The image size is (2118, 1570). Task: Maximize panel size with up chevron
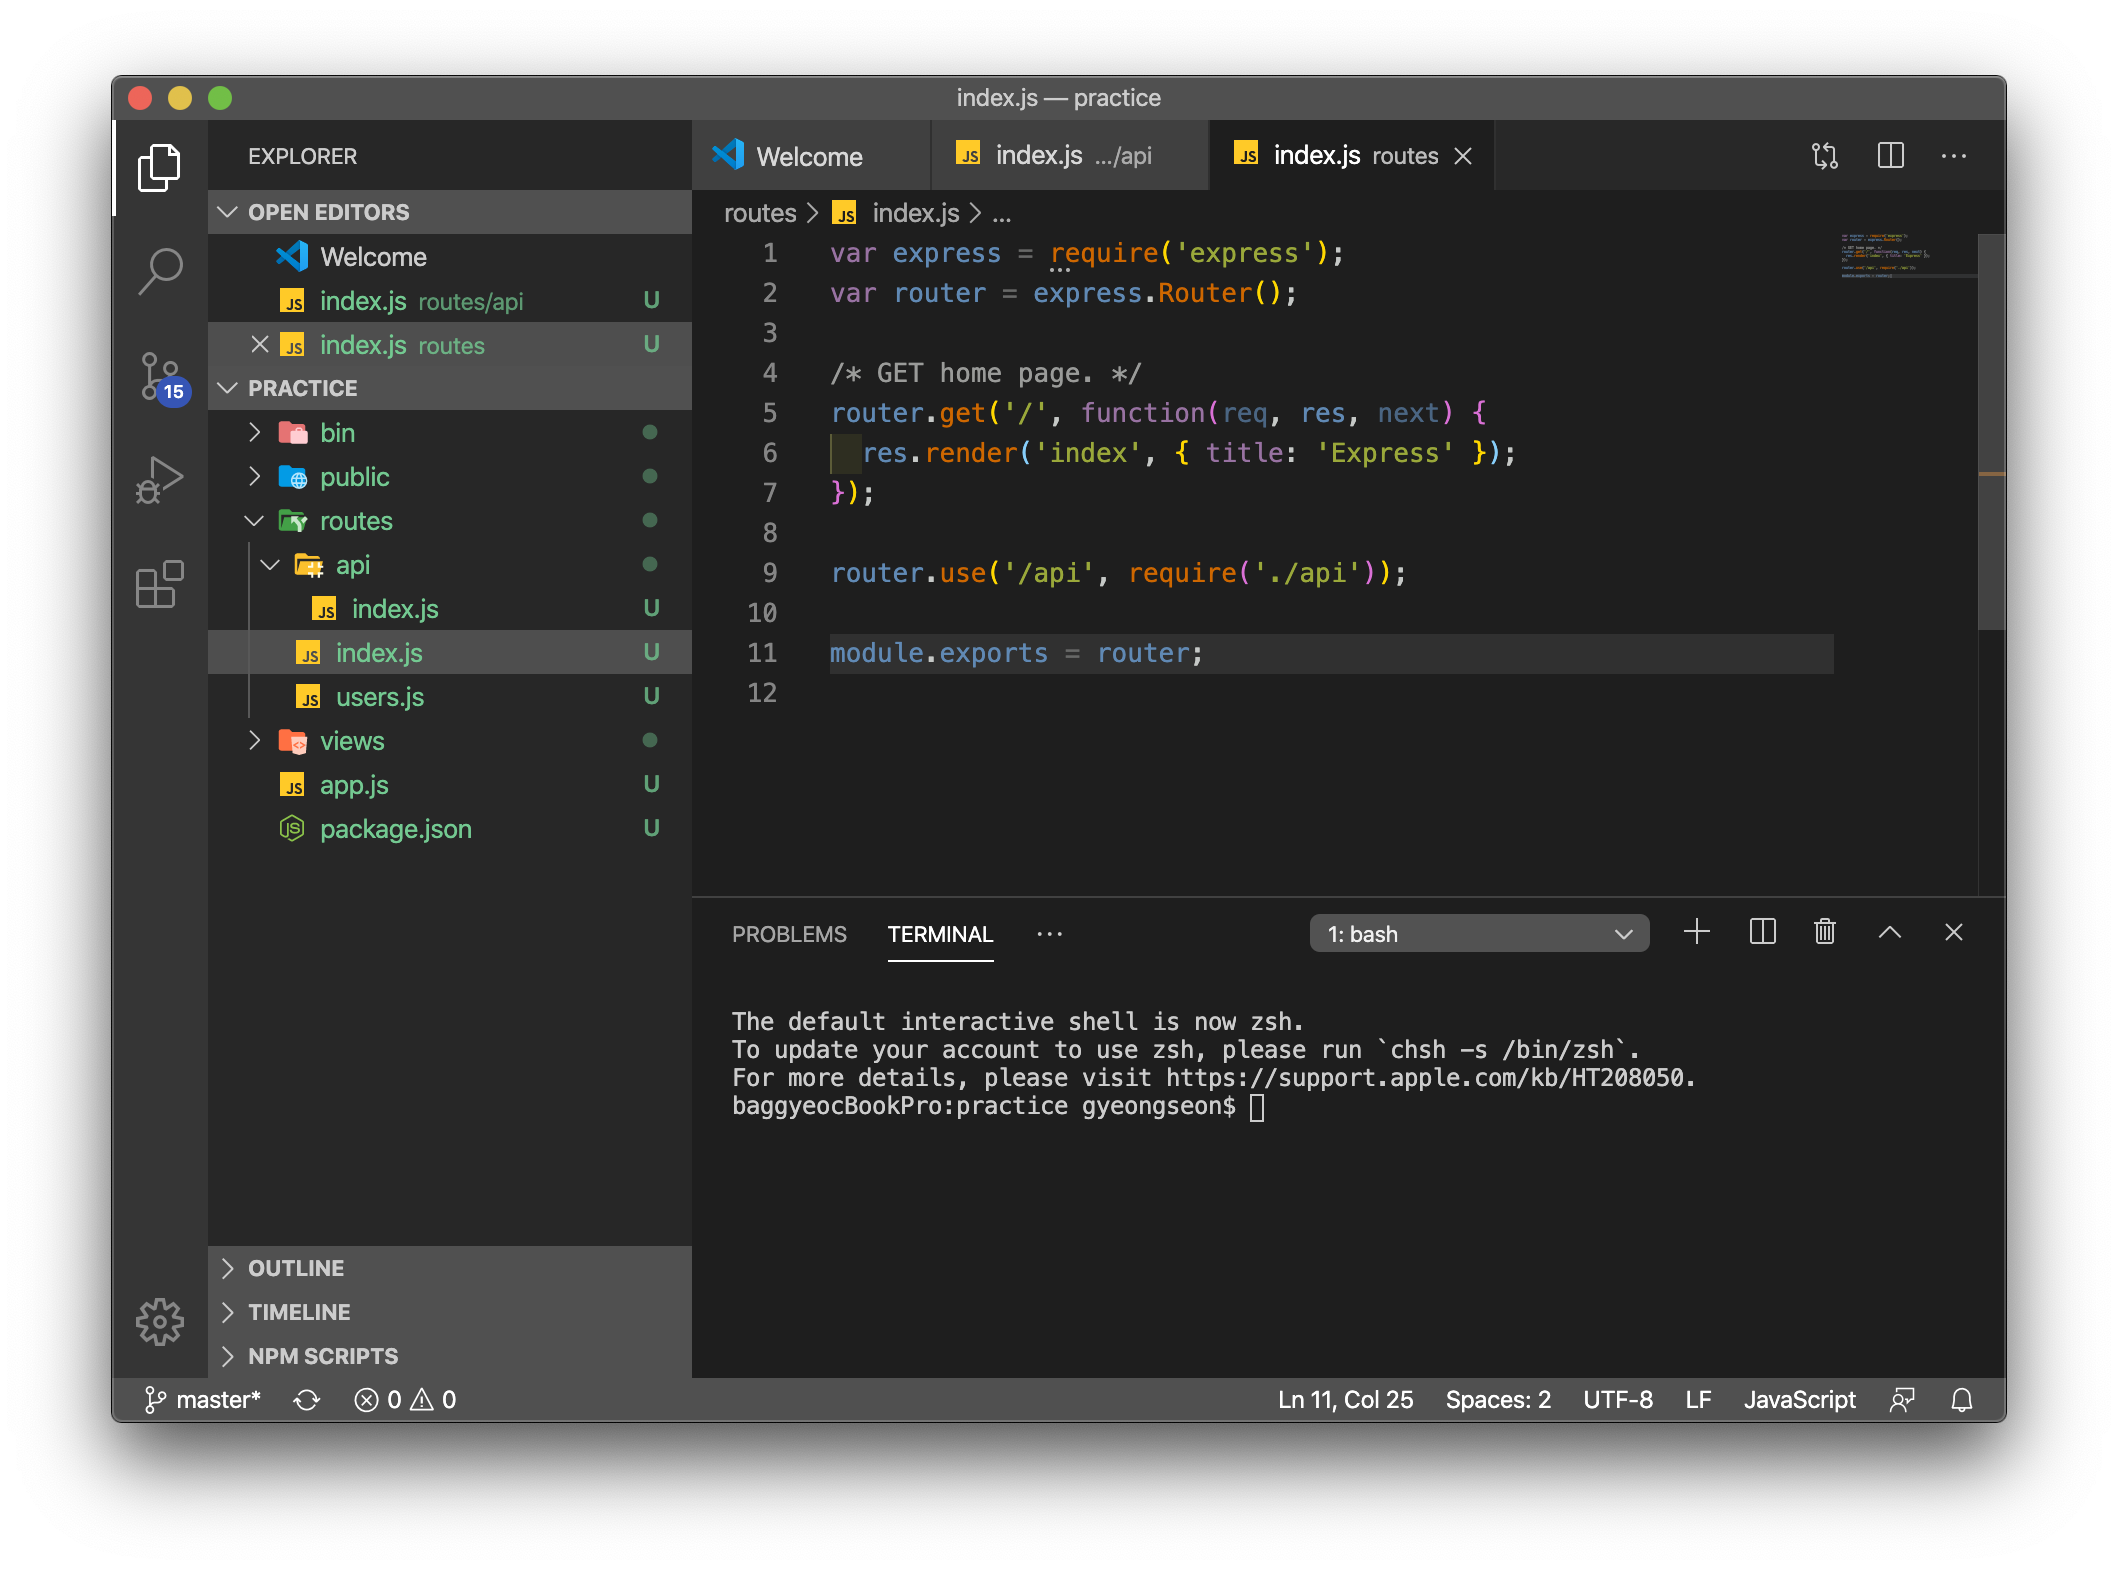1889,932
